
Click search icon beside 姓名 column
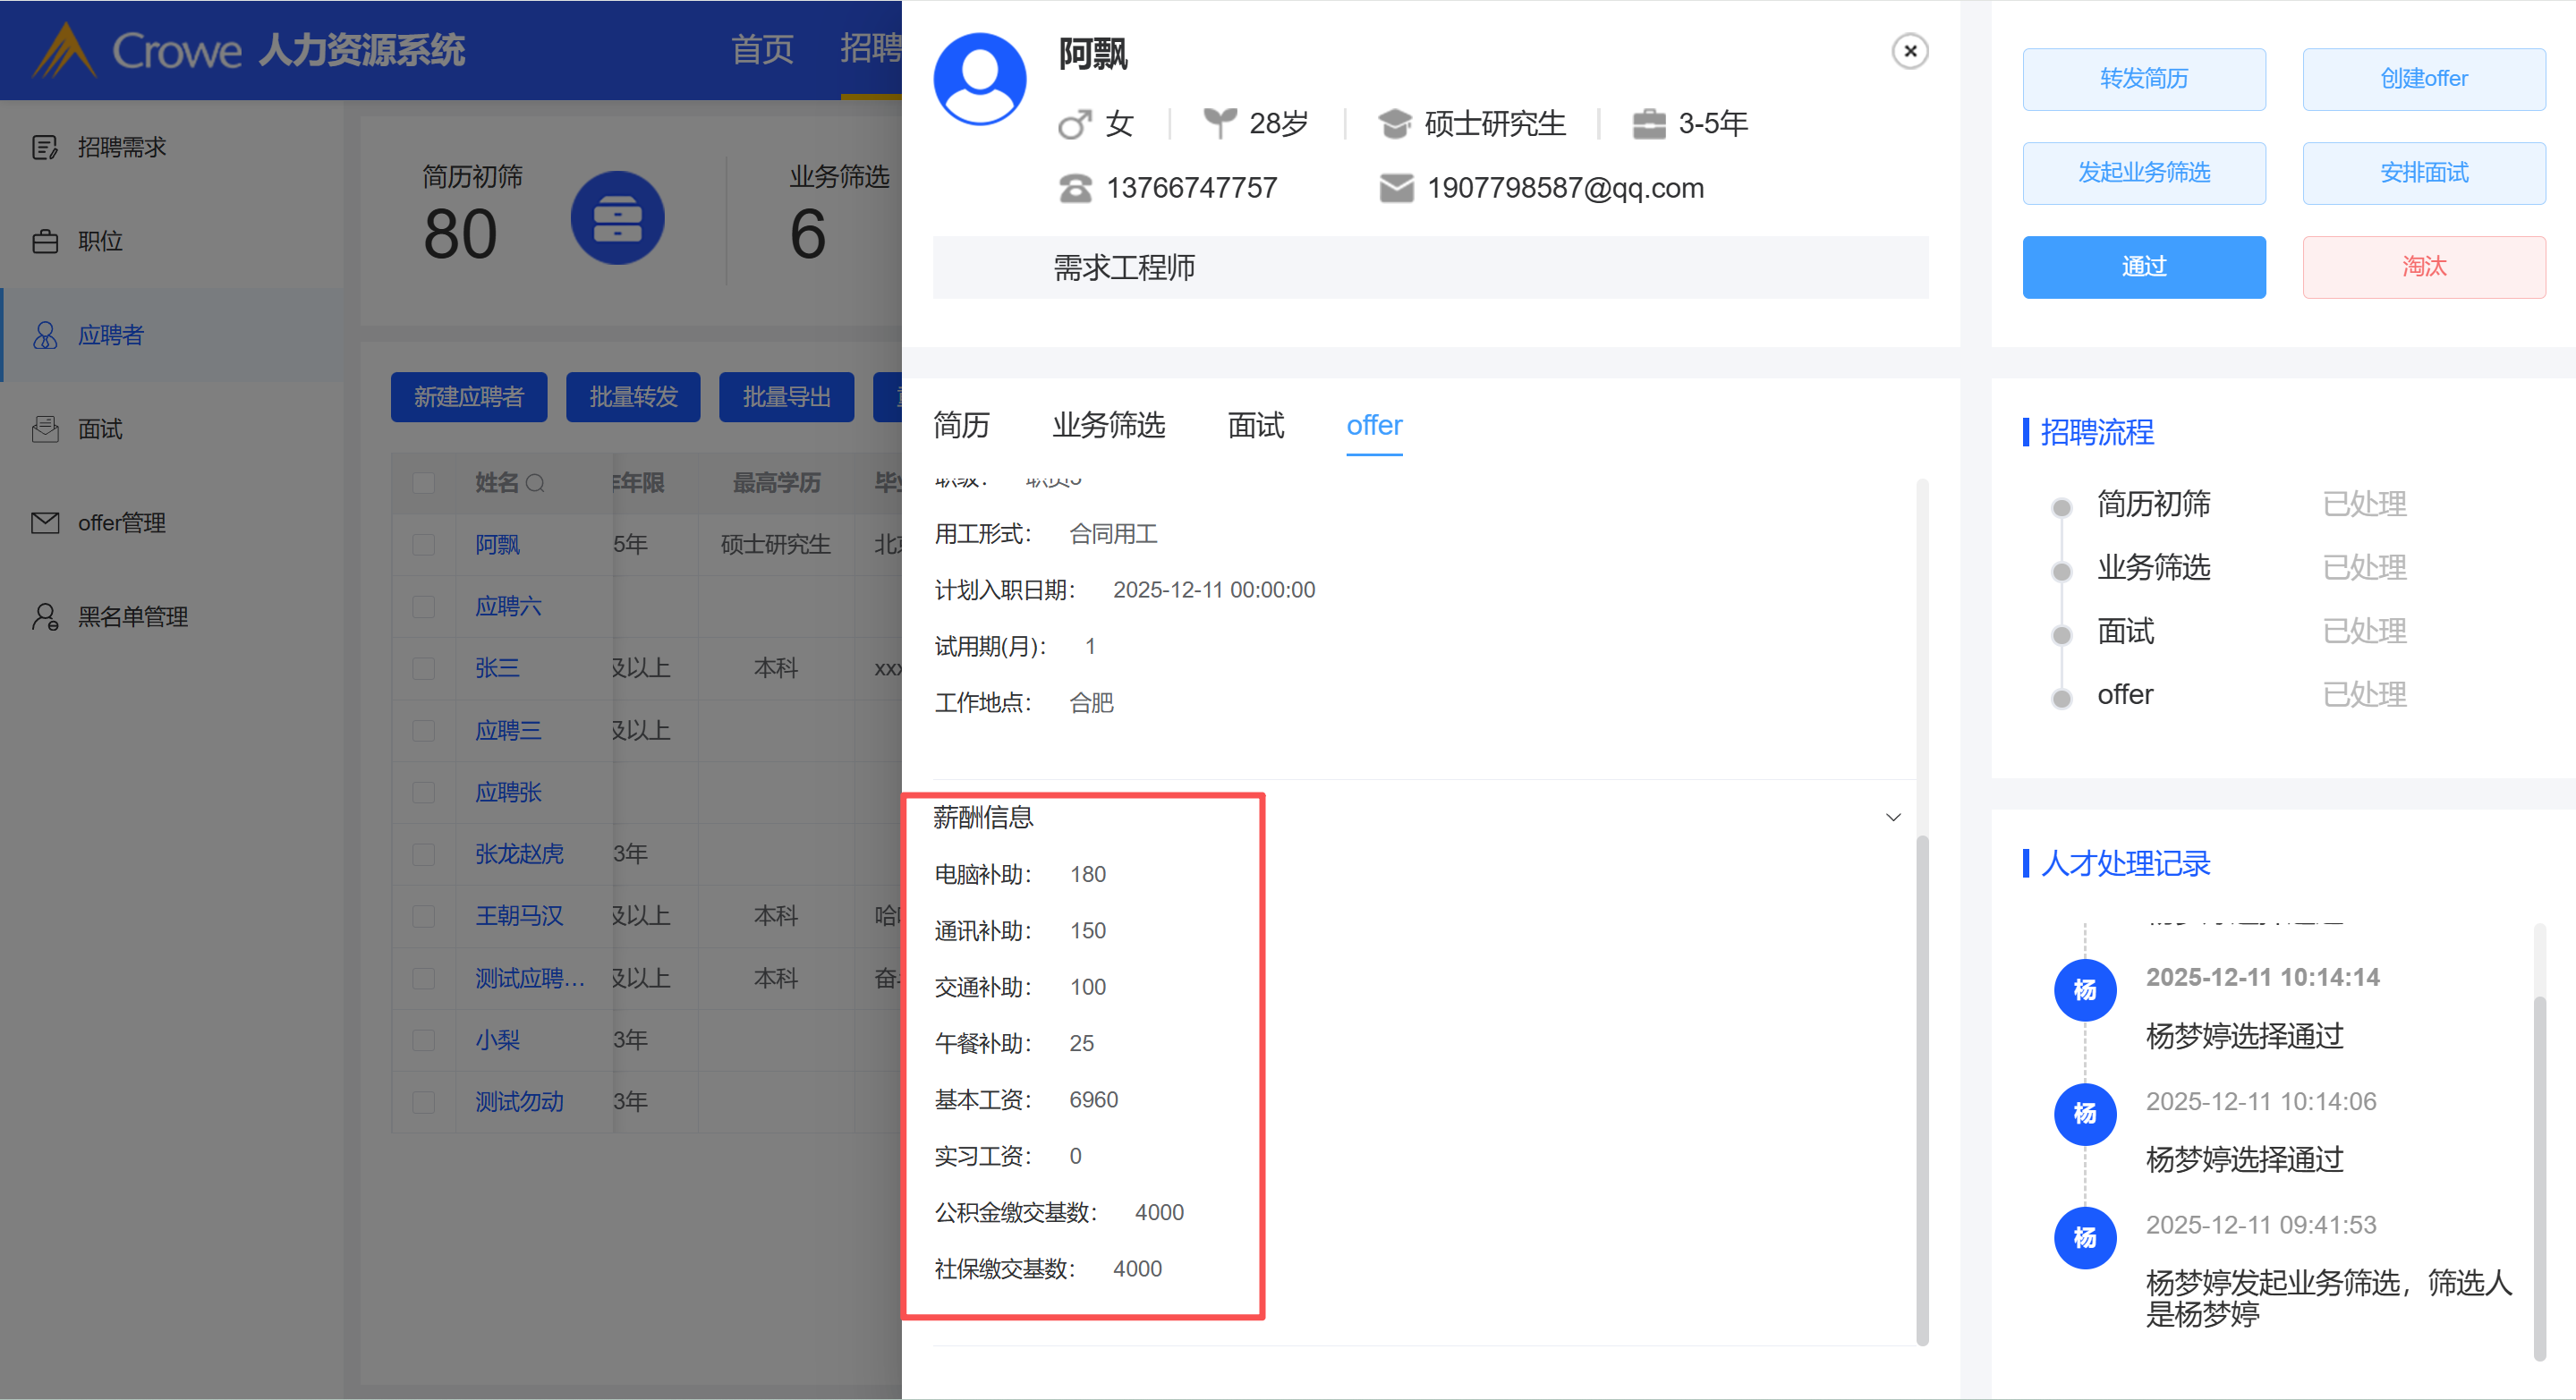pos(536,484)
